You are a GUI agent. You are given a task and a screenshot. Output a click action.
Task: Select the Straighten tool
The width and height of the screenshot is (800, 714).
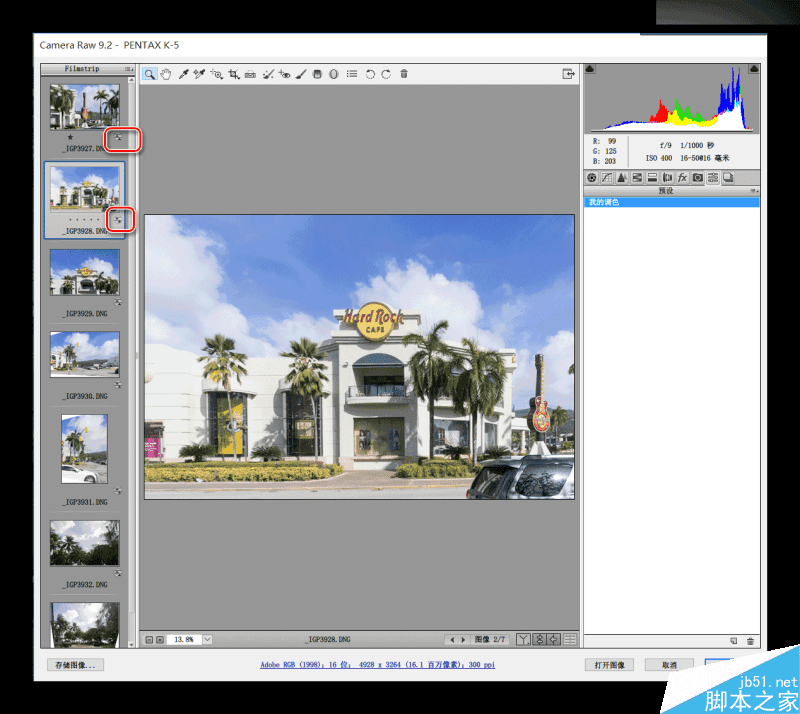(250, 75)
